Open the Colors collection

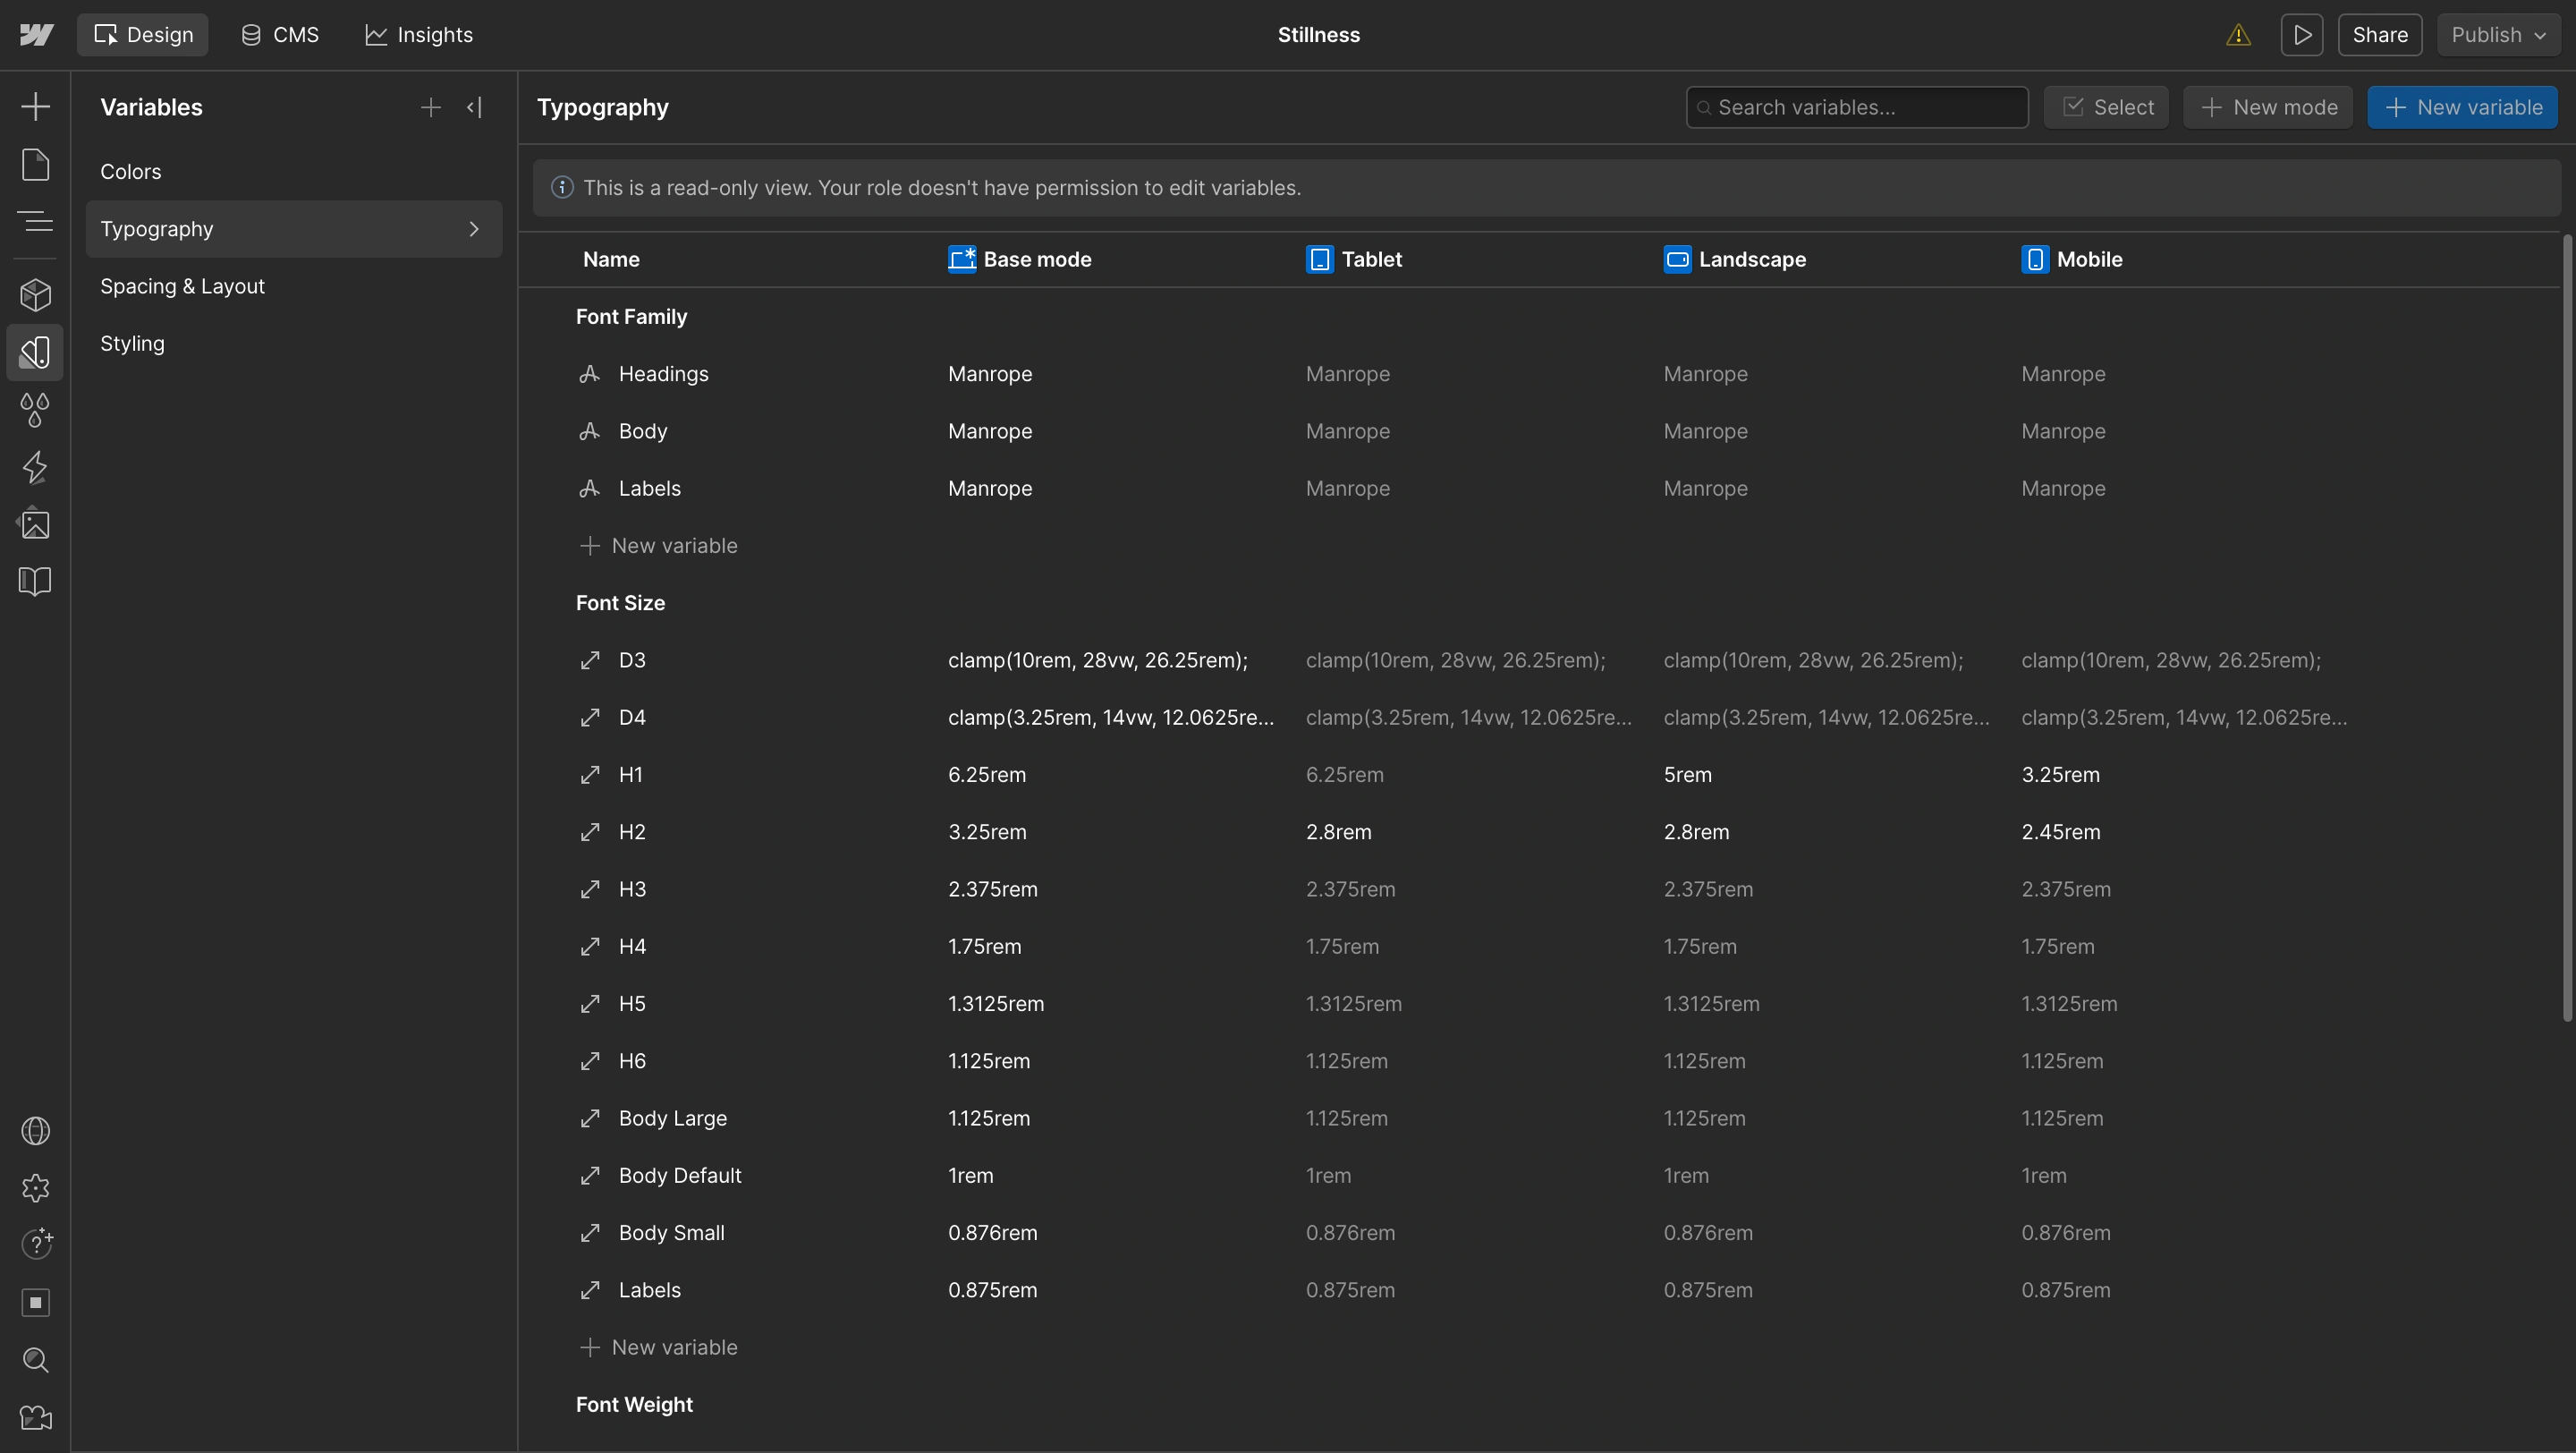pyautogui.click(x=294, y=172)
